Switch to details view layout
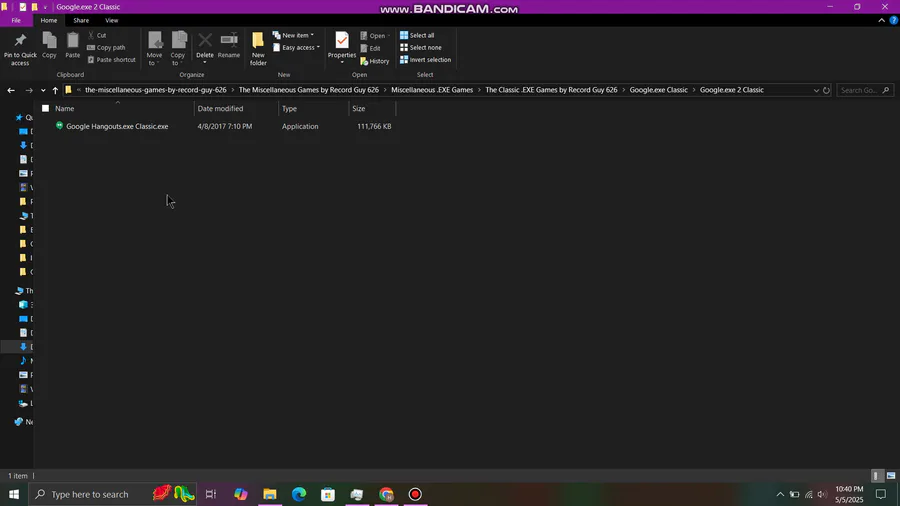This screenshot has height=506, width=900. (x=876, y=476)
